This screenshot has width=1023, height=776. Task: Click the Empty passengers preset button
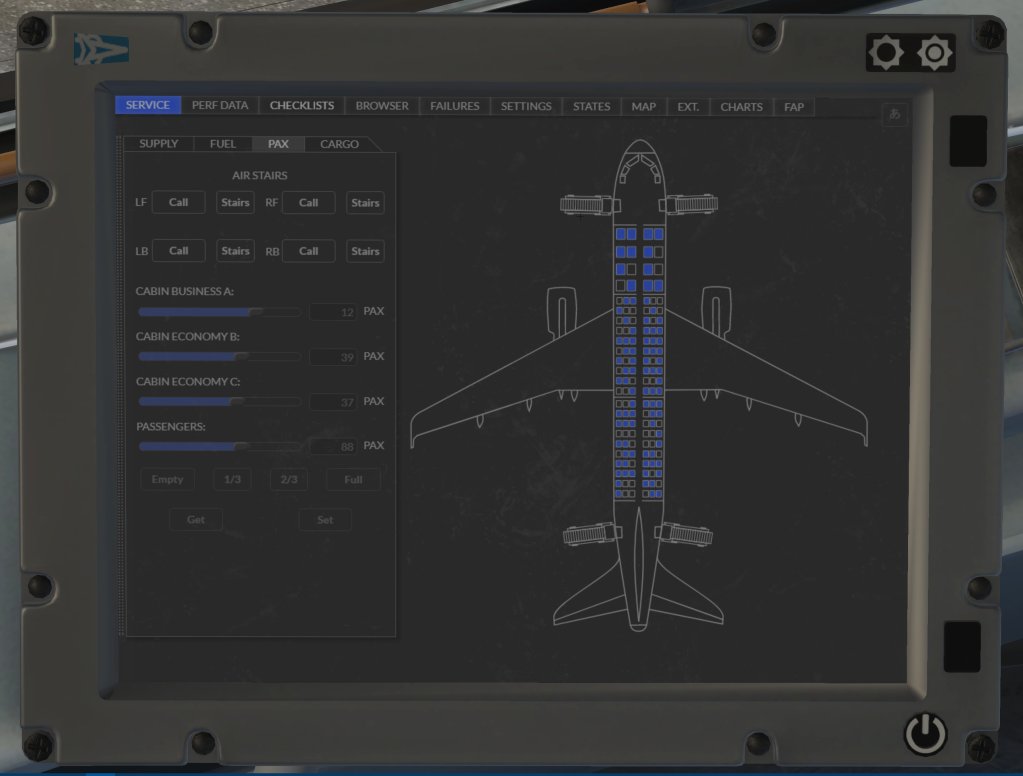(167, 480)
